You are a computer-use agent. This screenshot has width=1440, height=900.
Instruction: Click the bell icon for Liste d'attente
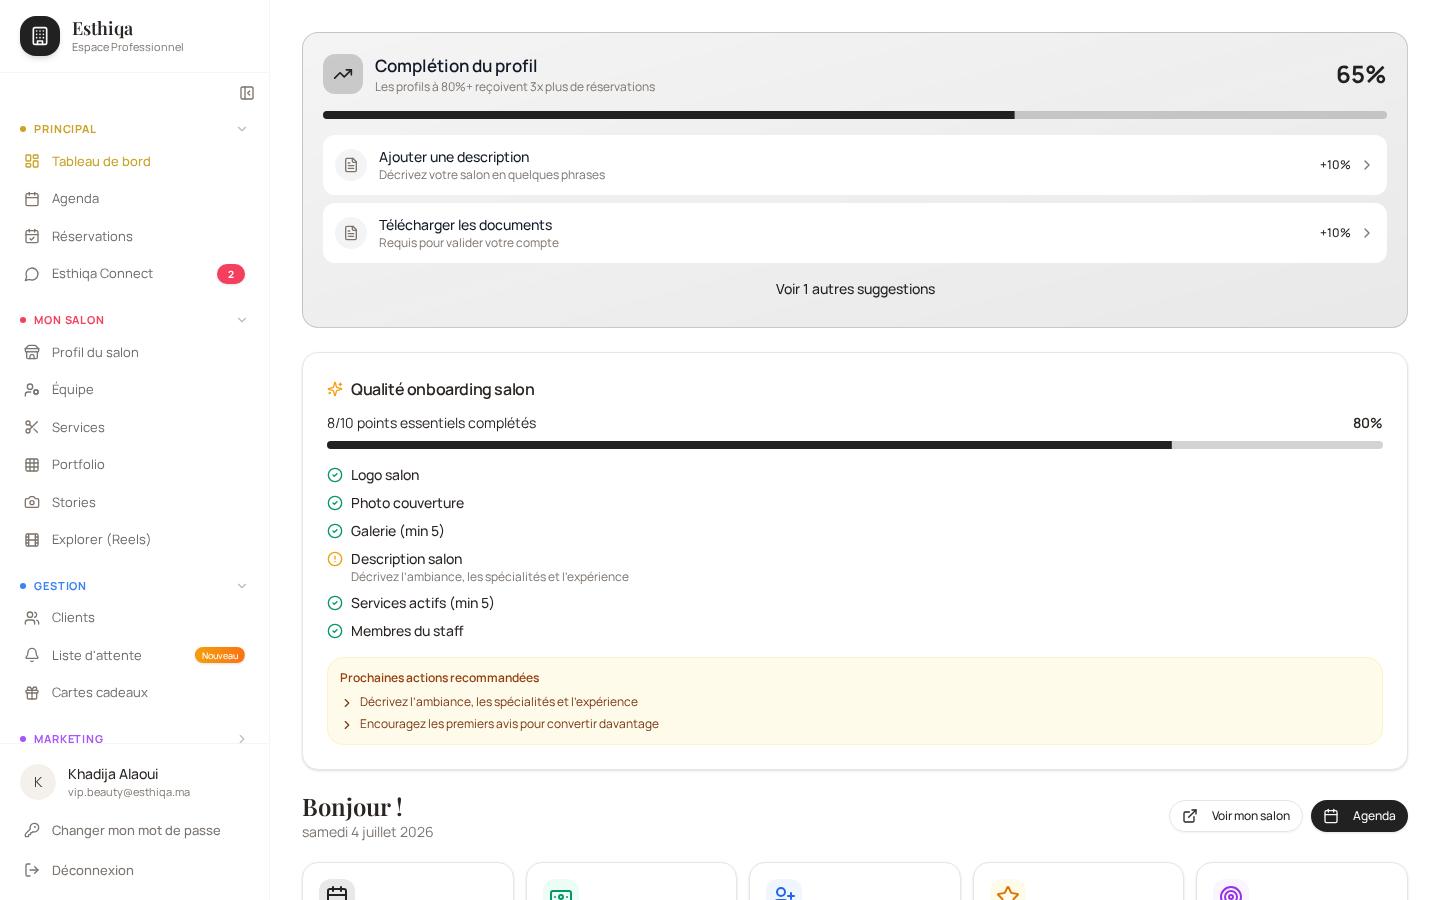point(32,655)
